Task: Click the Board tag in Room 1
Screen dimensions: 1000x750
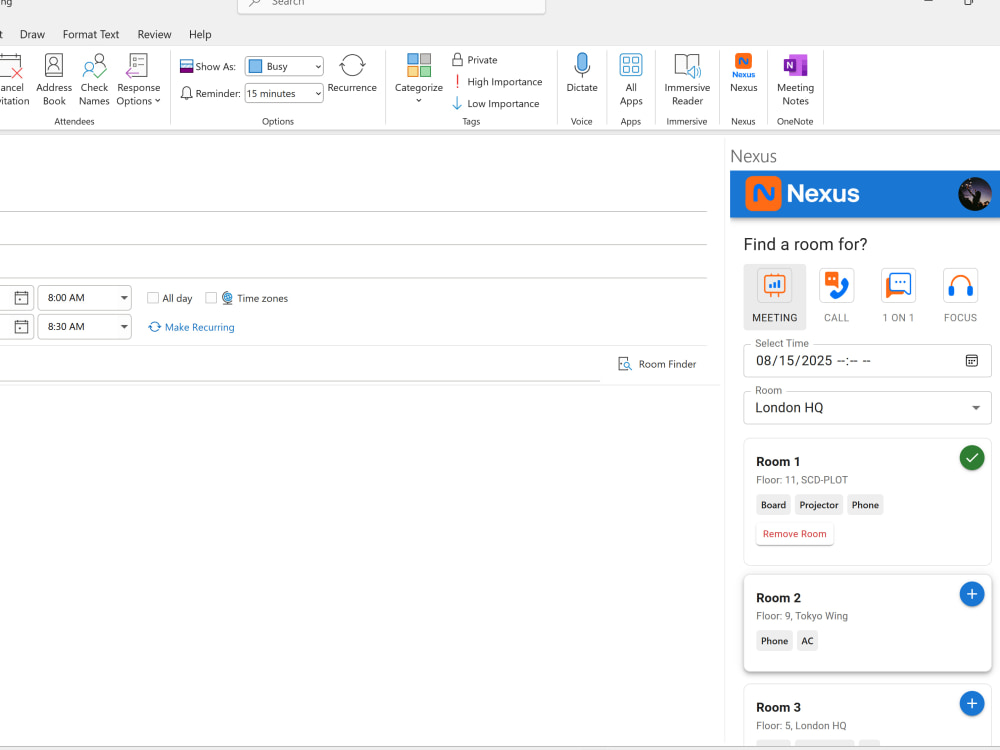Action: 773,505
